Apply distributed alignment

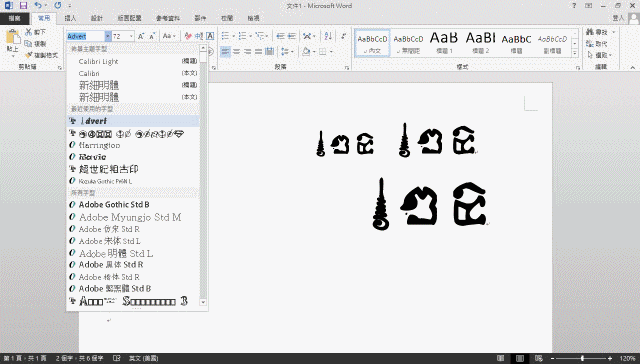tap(269, 52)
